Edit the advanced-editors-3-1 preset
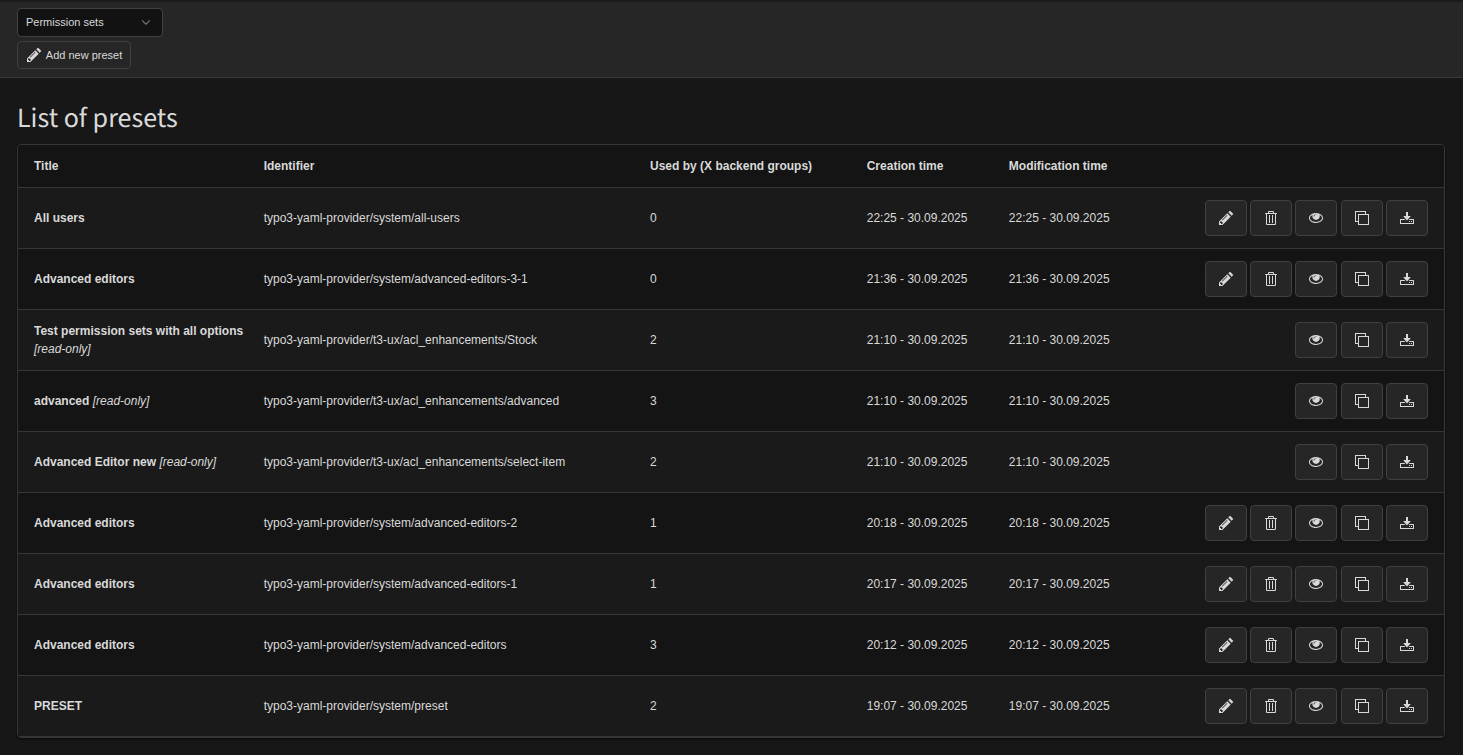This screenshot has width=1463, height=755. [x=1225, y=279]
